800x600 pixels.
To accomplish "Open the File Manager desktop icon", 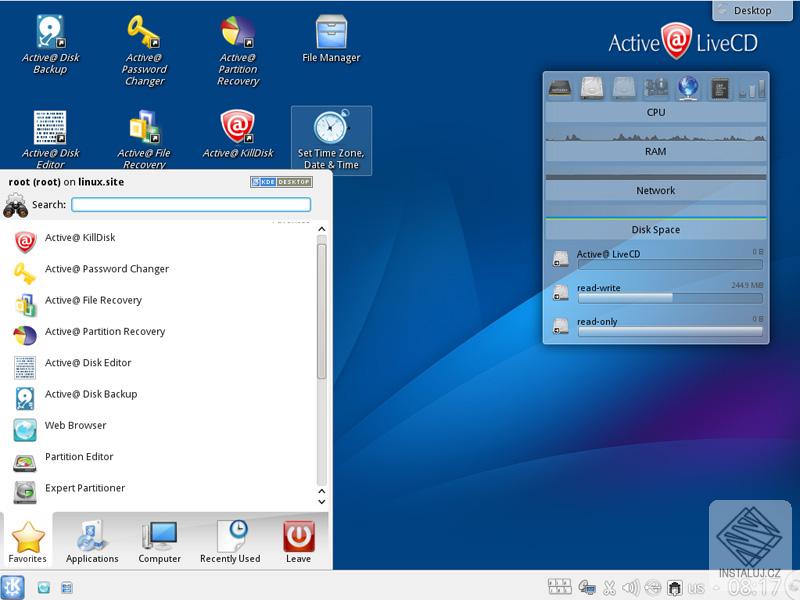I will tap(331, 39).
